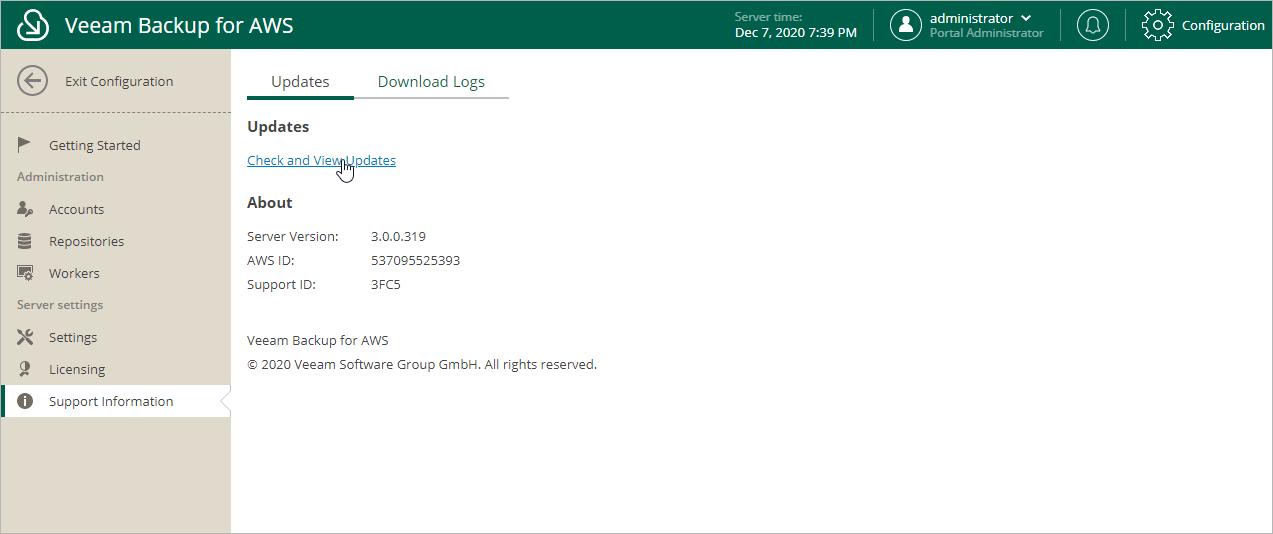Viewport: 1273px width, 534px height.
Task: Click the AWS ID label
Action: tap(271, 260)
